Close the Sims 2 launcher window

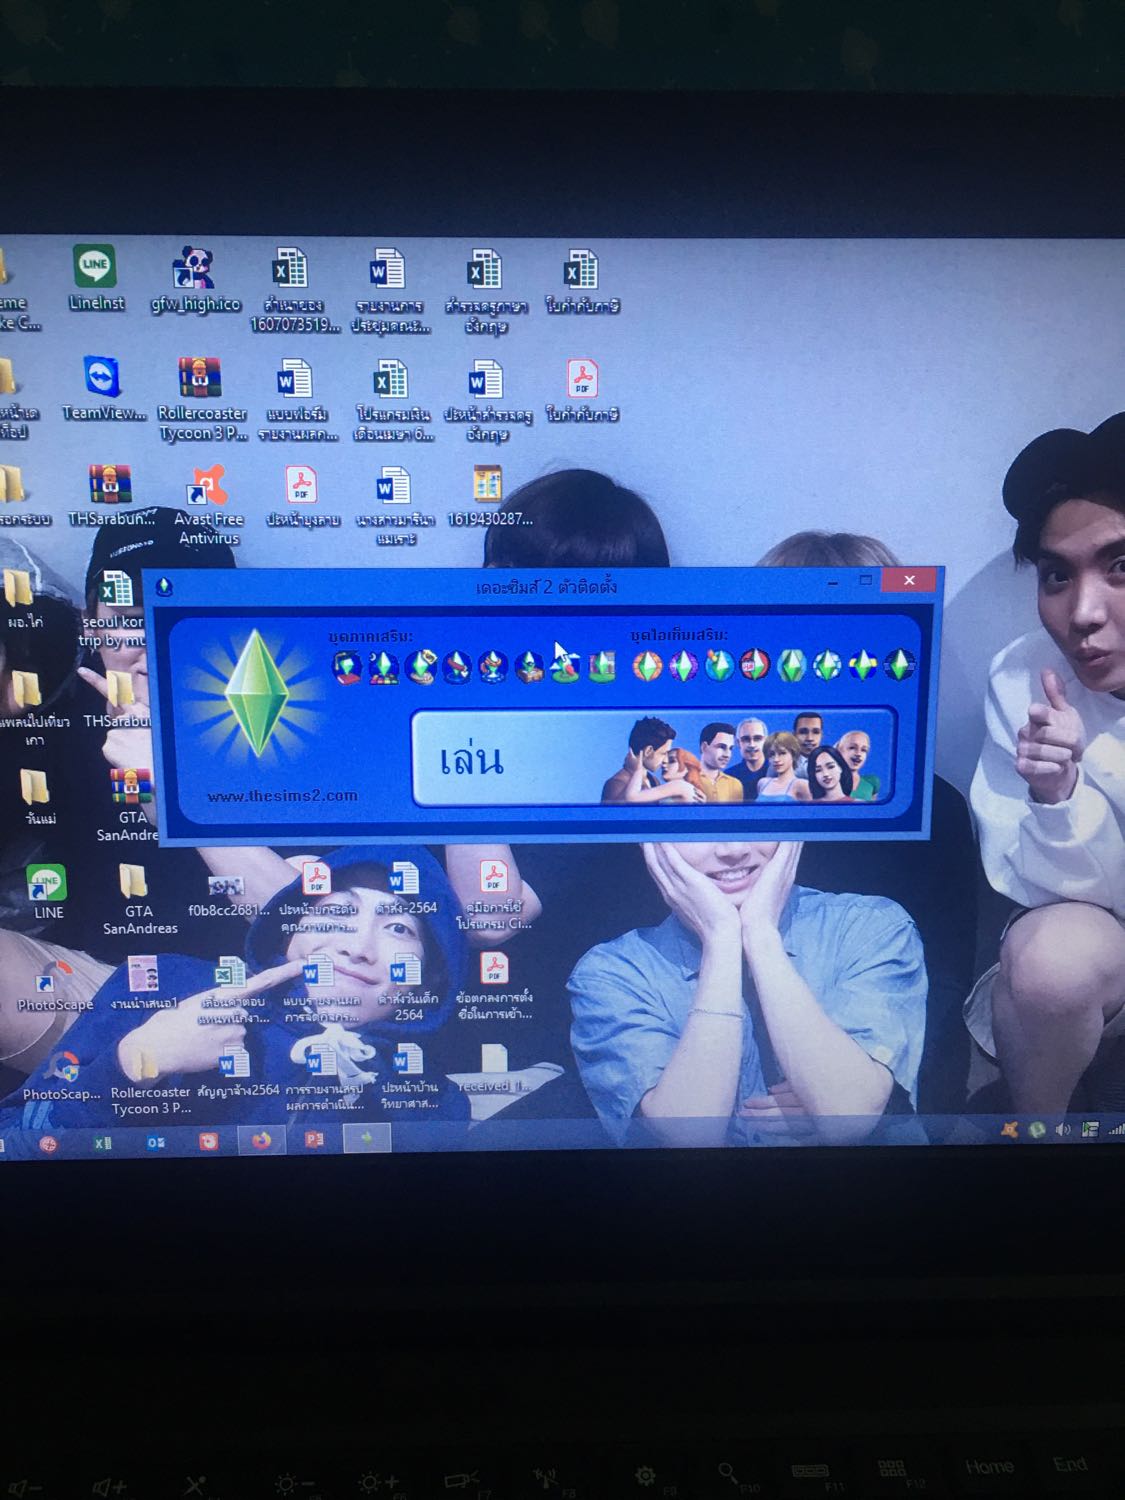[908, 580]
